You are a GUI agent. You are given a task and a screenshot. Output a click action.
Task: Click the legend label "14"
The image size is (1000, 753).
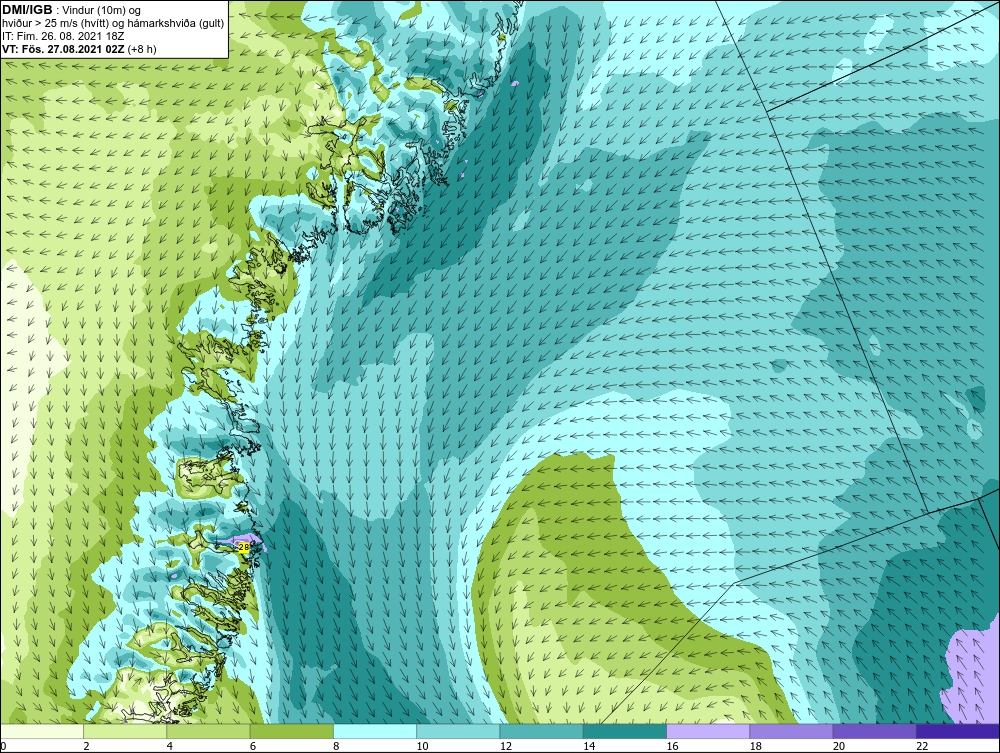(589, 747)
